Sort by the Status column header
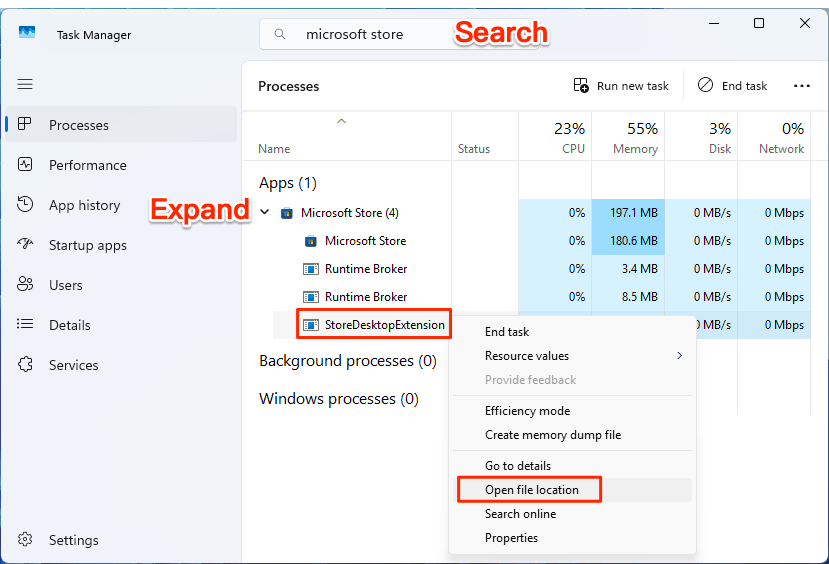This screenshot has width=829, height=564. [485, 136]
